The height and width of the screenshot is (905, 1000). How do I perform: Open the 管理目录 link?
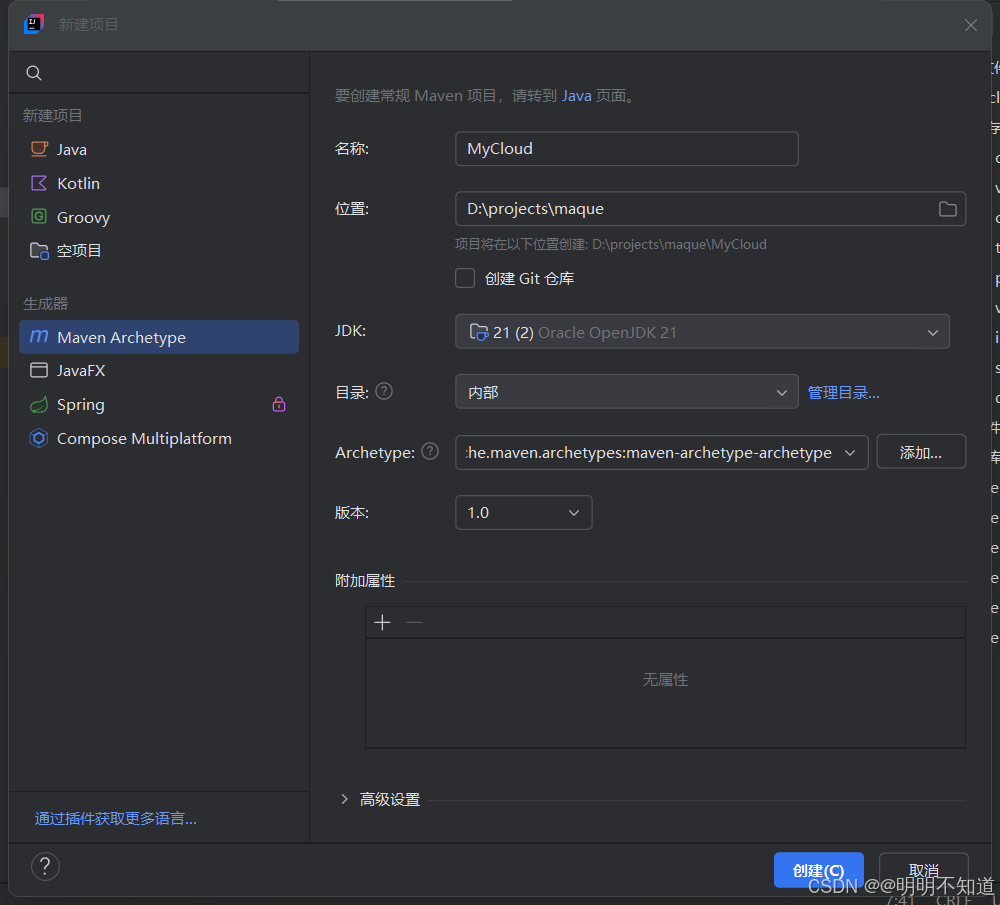(843, 392)
